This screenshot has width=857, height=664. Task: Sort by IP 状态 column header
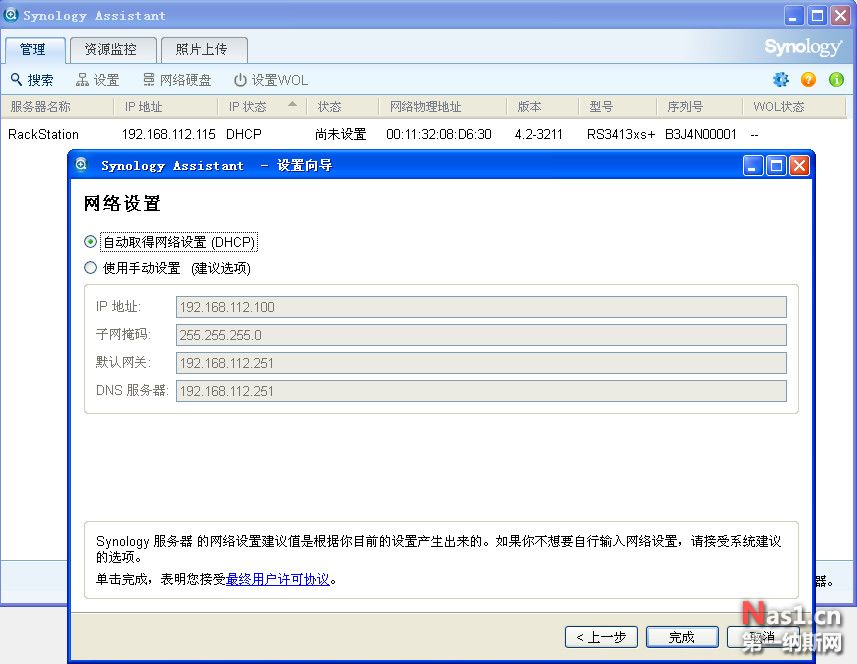(x=262, y=107)
